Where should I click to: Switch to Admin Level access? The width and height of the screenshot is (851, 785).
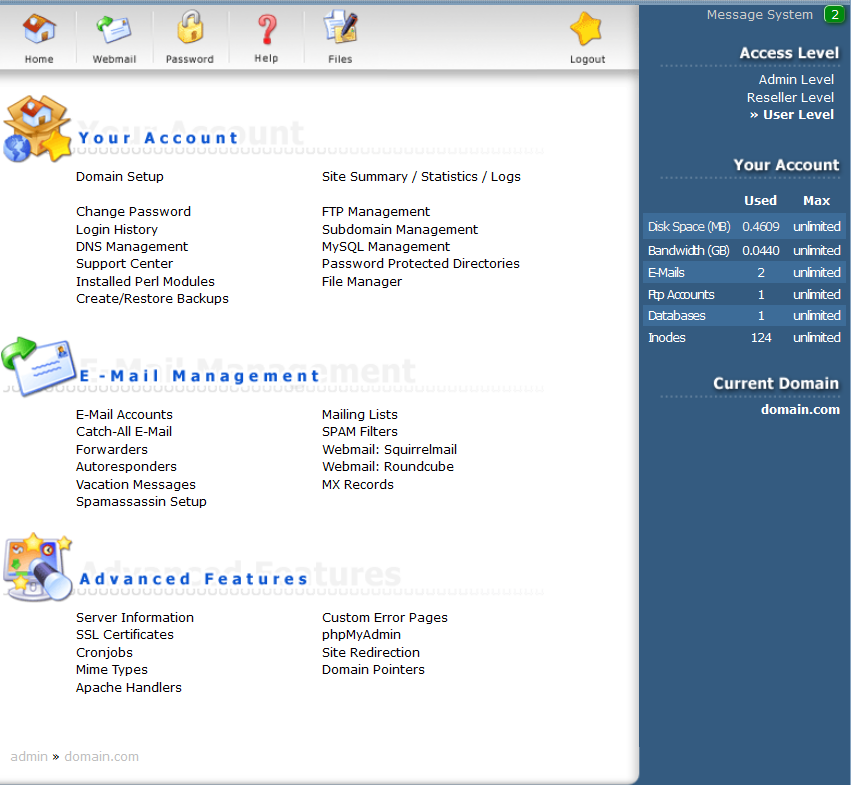796,79
